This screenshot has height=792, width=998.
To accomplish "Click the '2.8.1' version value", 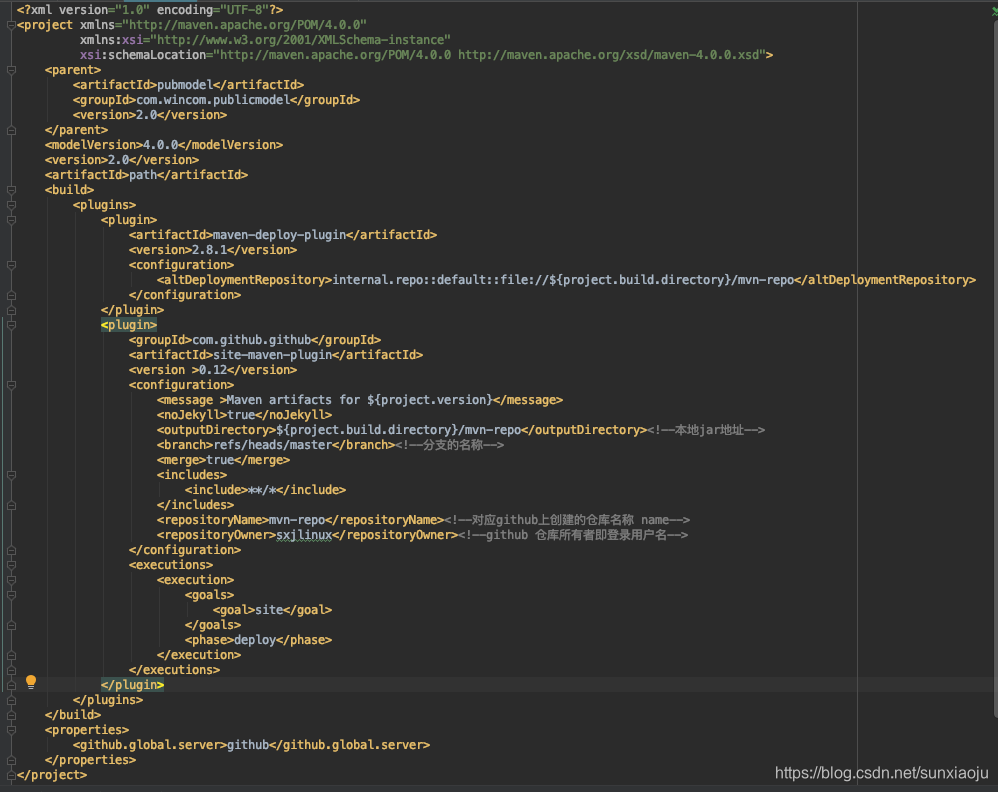I will click(x=209, y=250).
